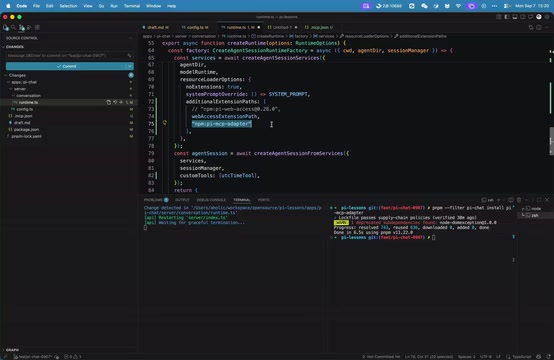Click the new terminal plus icon
This screenshot has height=360, width=554.
tap(499, 200)
